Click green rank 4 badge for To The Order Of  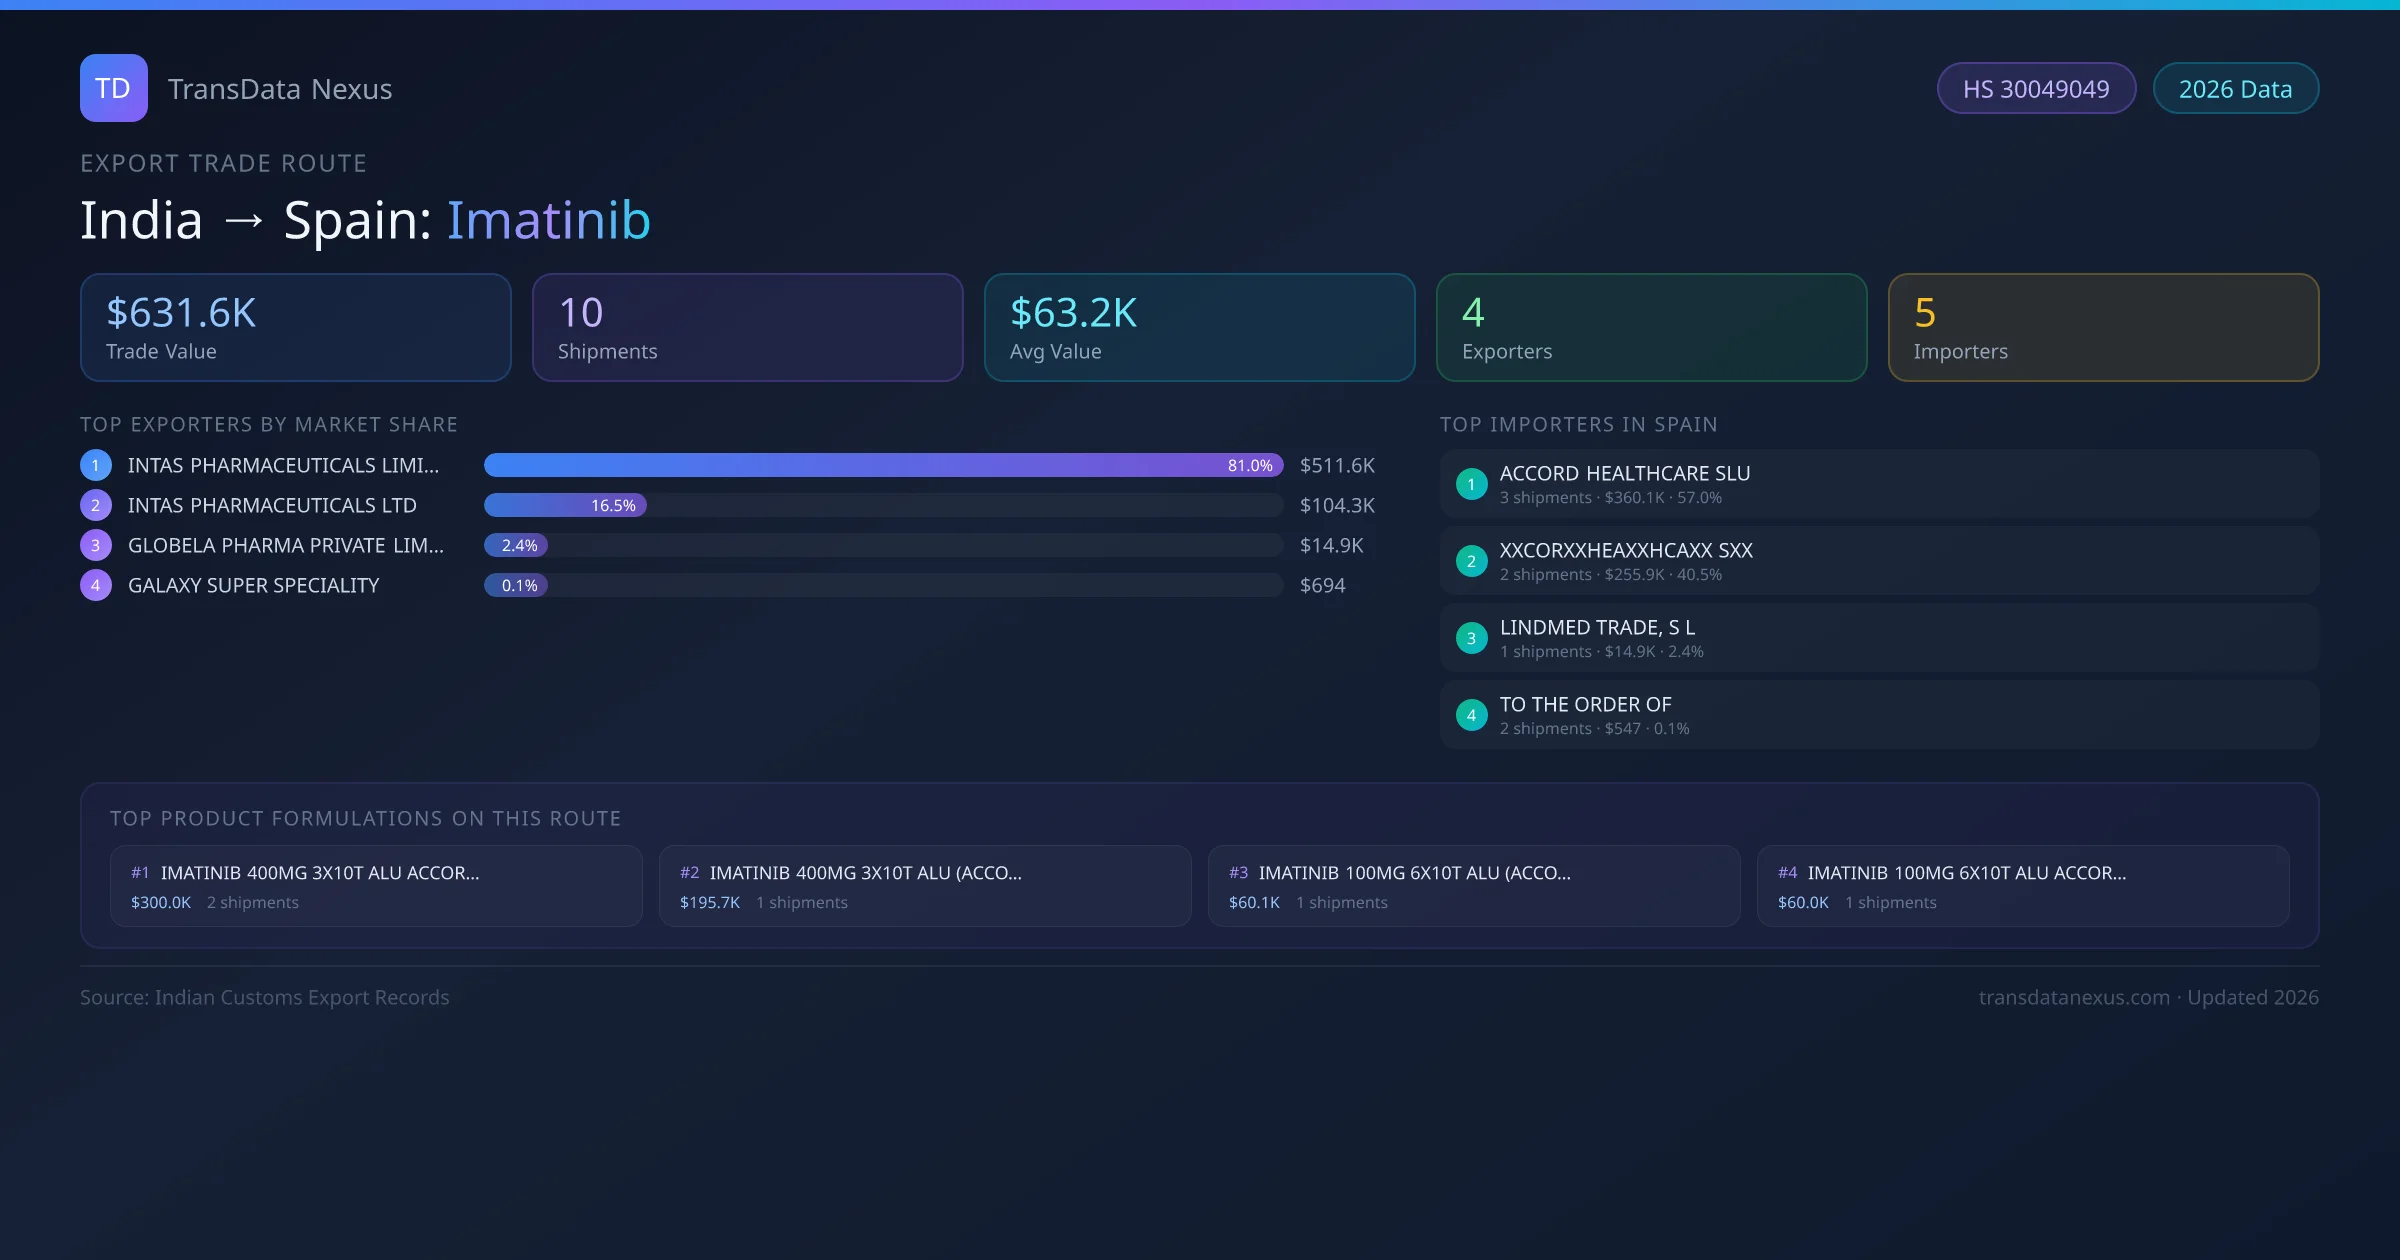pyautogui.click(x=1471, y=715)
